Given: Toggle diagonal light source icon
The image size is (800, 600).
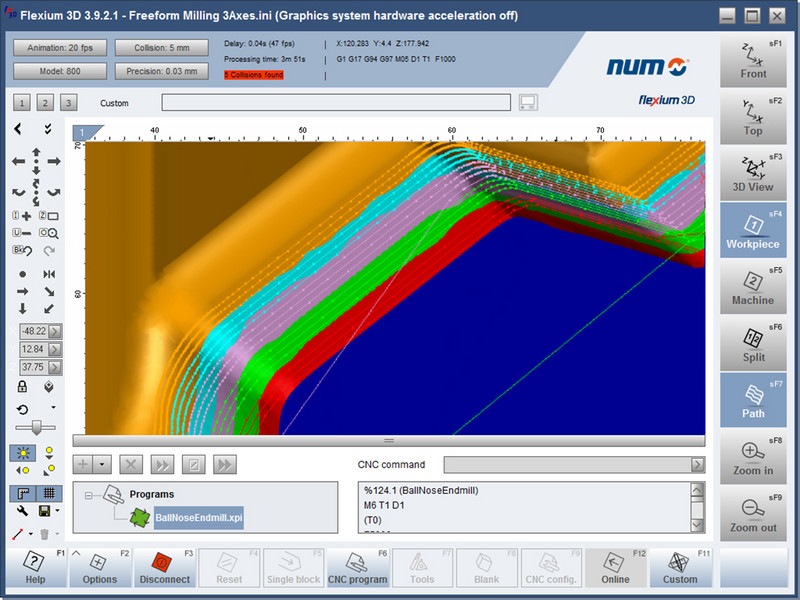Looking at the screenshot, I should point(49,469).
